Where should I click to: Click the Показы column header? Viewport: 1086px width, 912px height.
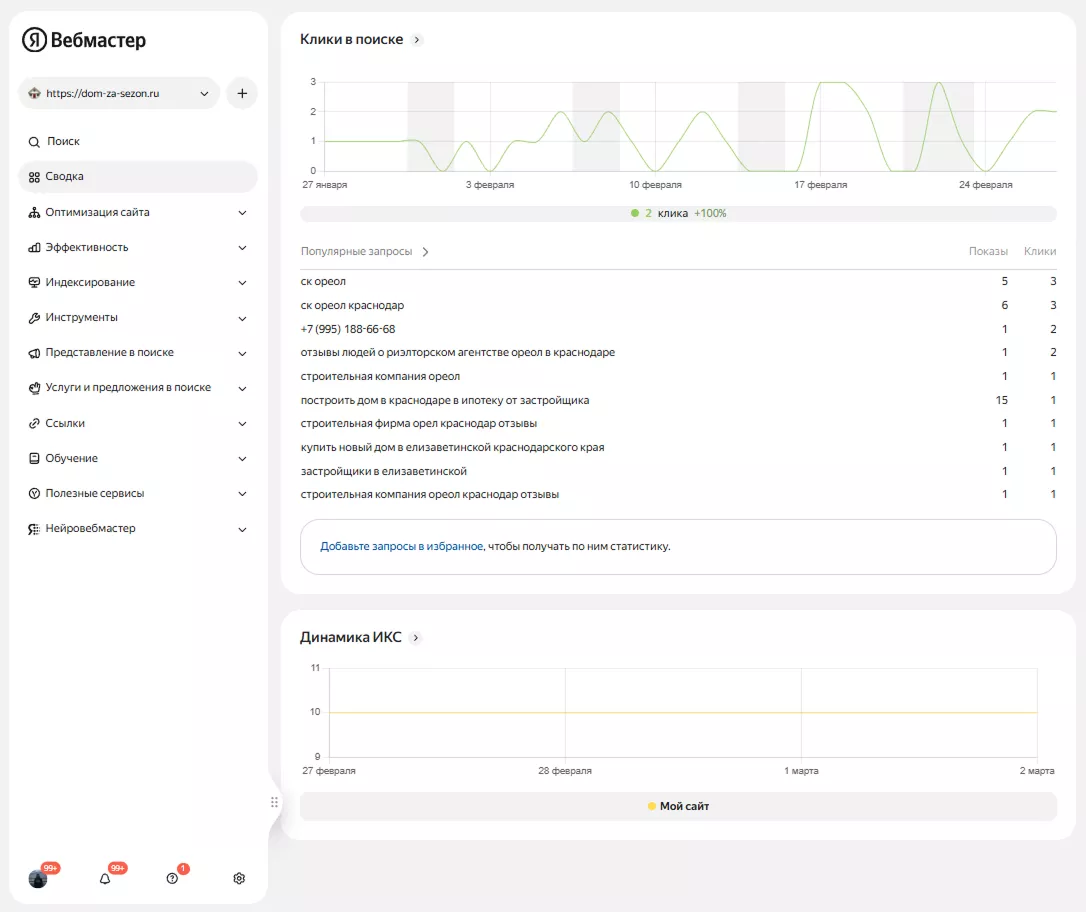(x=988, y=251)
